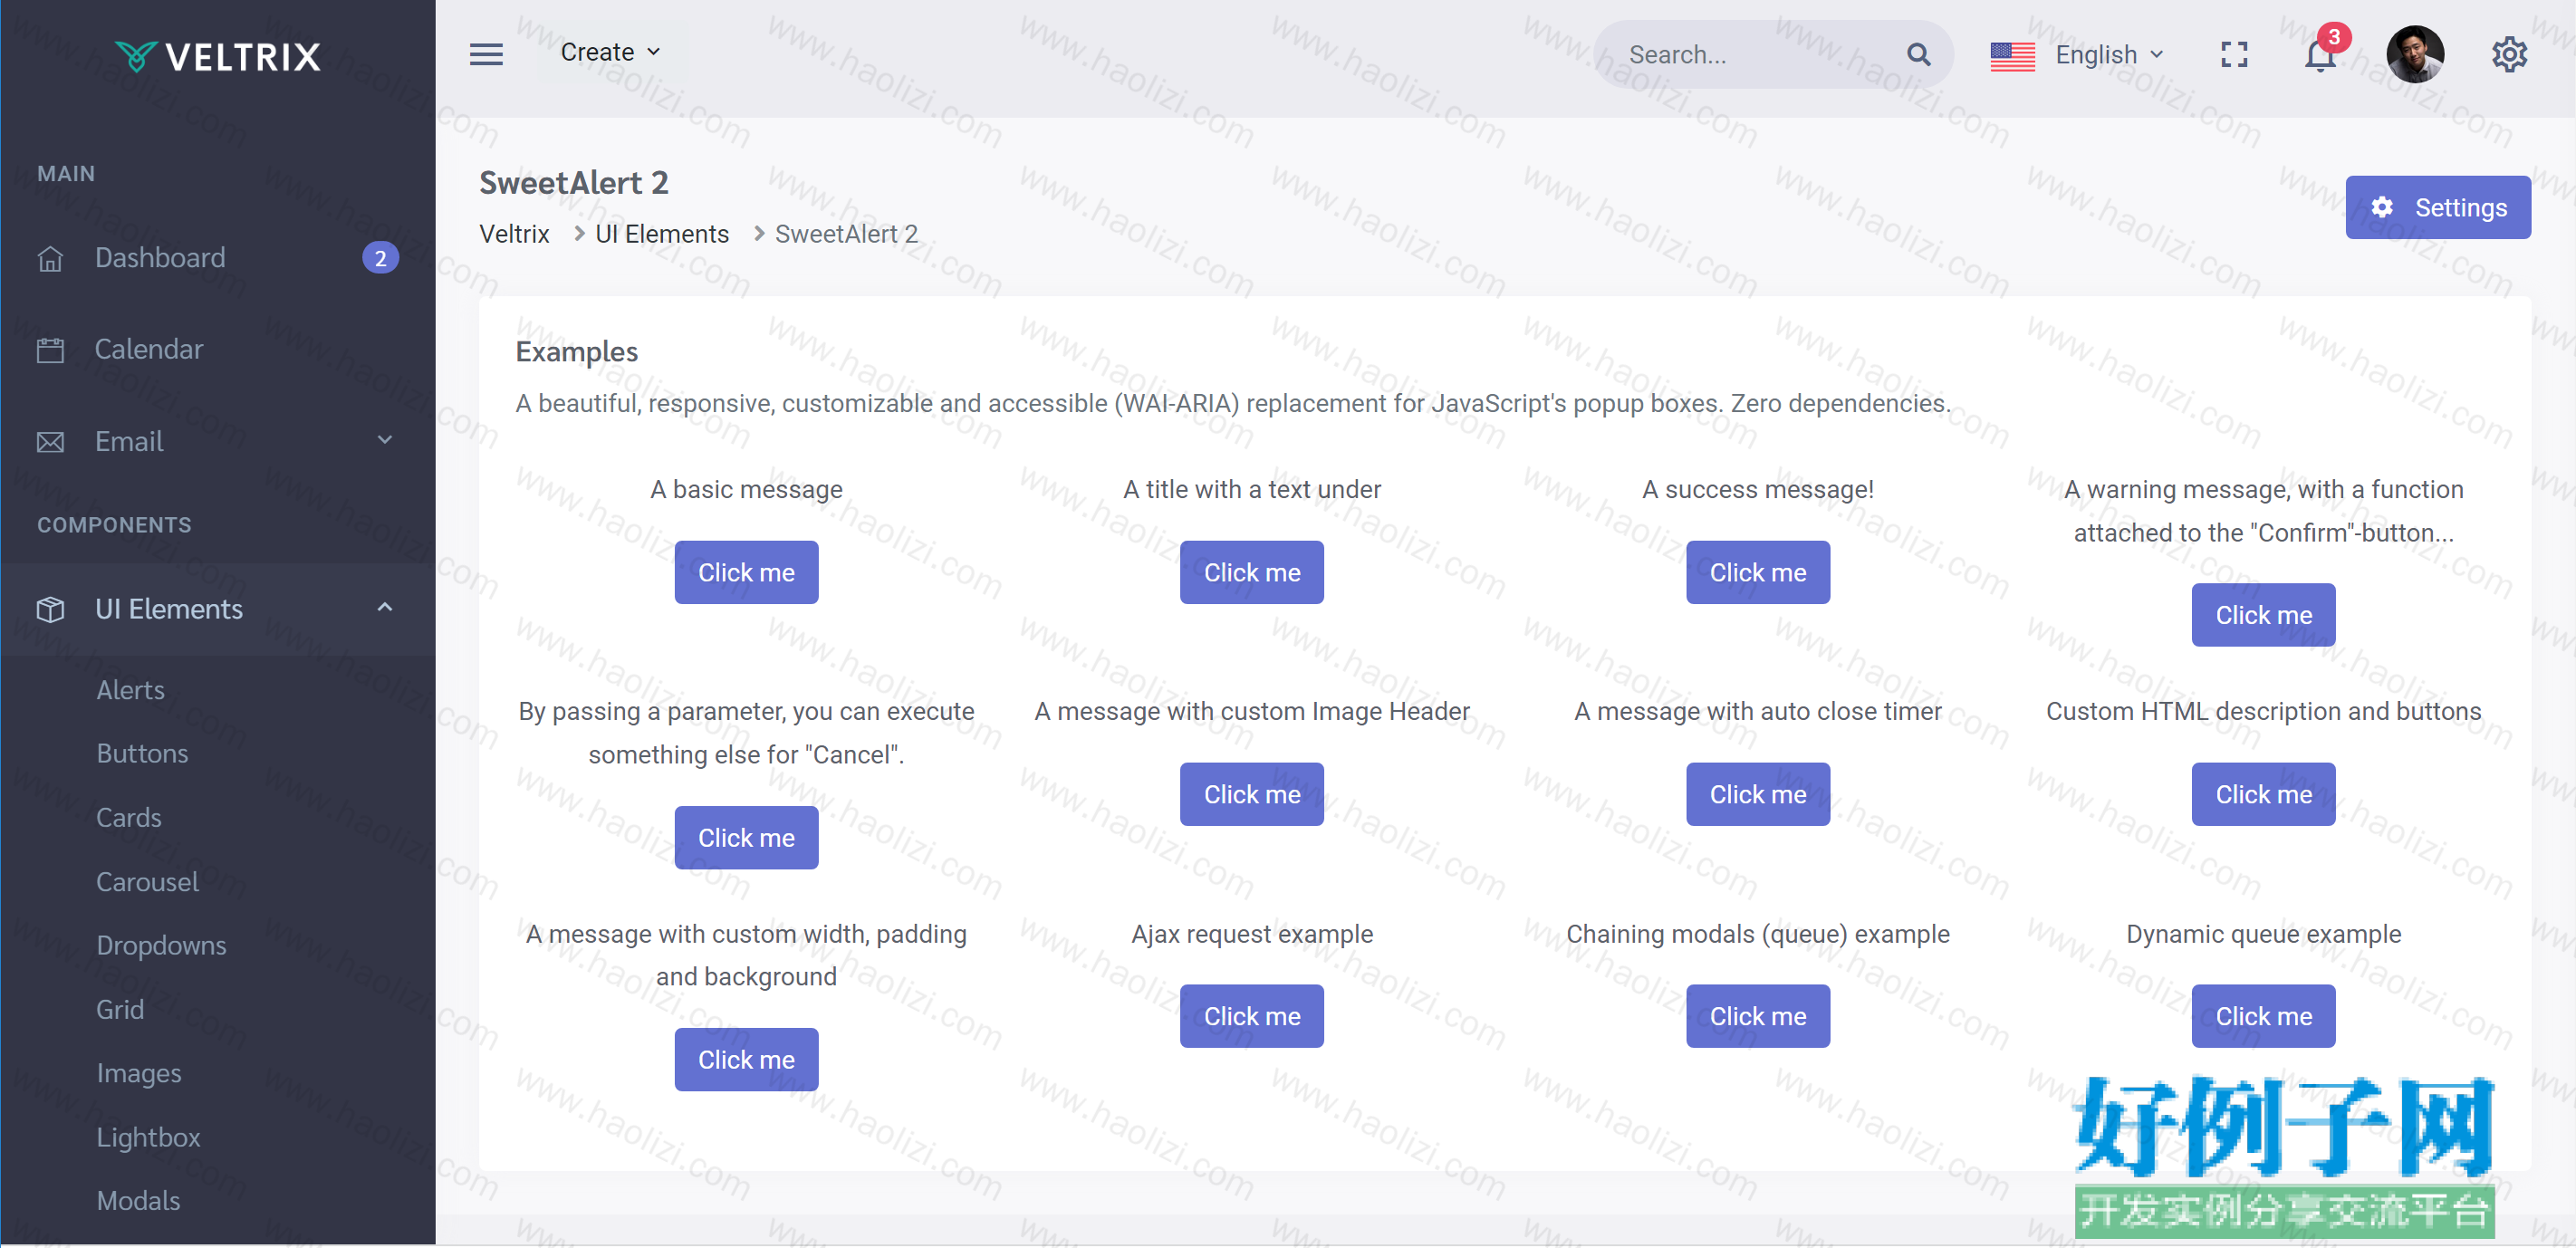The image size is (2576, 1248).
Task: Click the UI Elements box icon
Action: [x=50, y=609]
